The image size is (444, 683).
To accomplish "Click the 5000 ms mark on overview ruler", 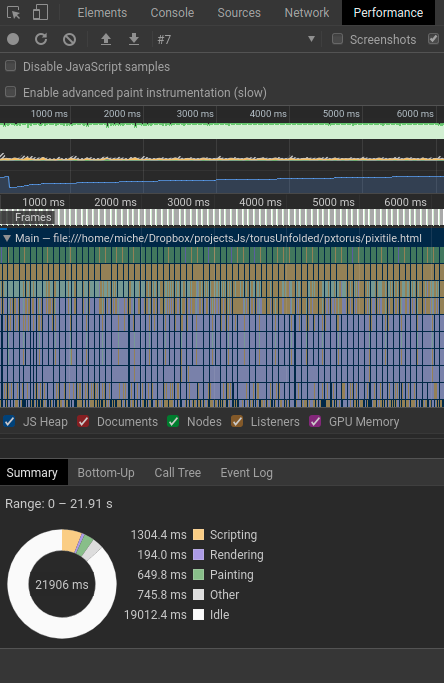I will pos(341,114).
